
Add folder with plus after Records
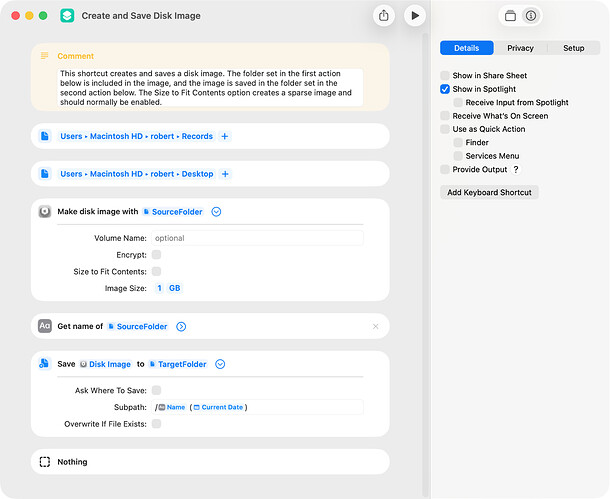point(225,136)
